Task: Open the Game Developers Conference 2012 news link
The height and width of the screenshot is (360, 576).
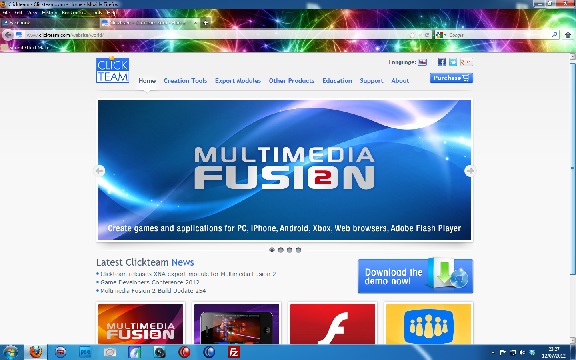Action: pyautogui.click(x=150, y=282)
